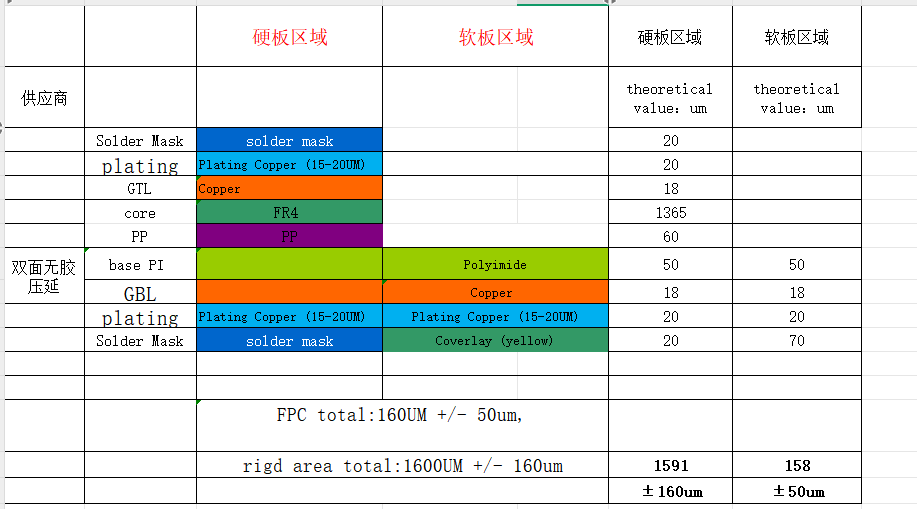Click the cell with value 70
Image resolution: width=917 pixels, height=509 pixels.
pos(797,341)
